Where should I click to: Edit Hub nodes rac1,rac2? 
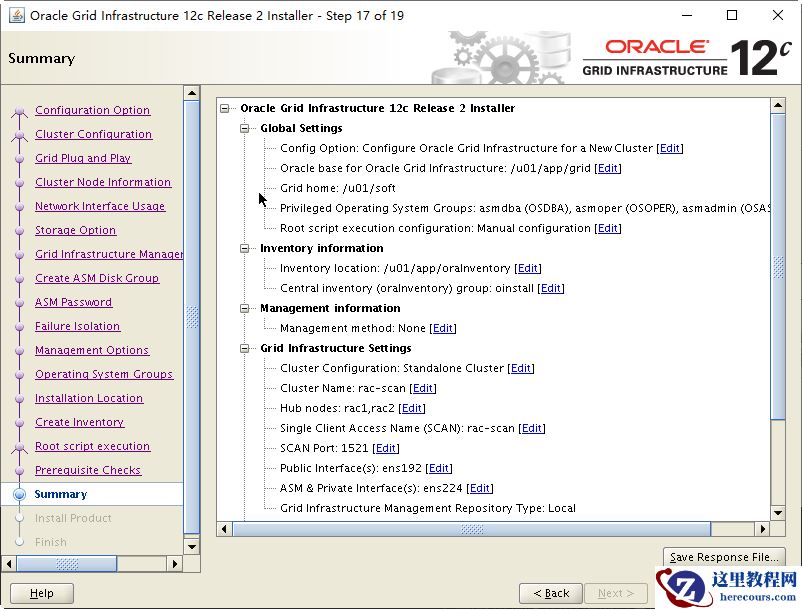point(412,408)
